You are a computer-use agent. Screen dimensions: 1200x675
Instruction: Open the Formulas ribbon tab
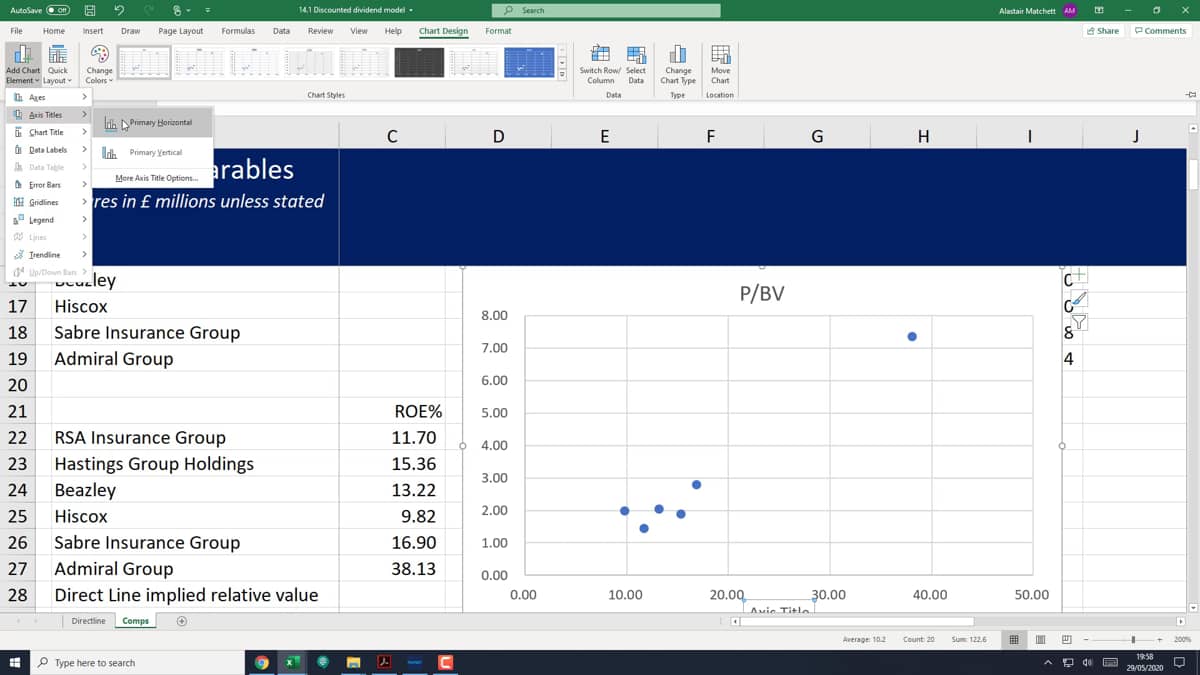(x=238, y=31)
